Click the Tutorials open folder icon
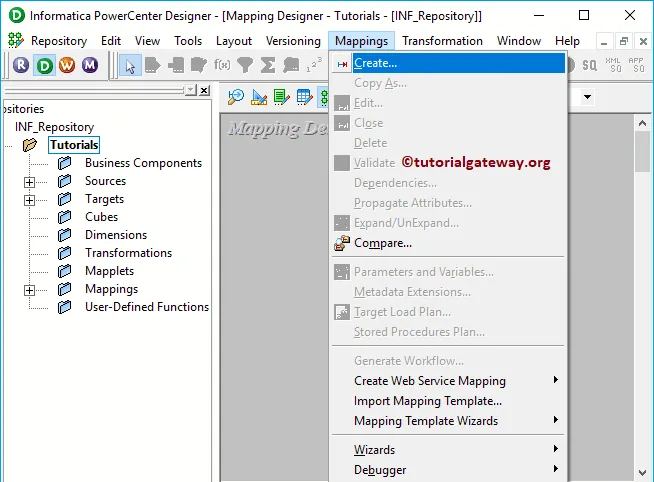This screenshot has height=482, width=654. (30, 145)
